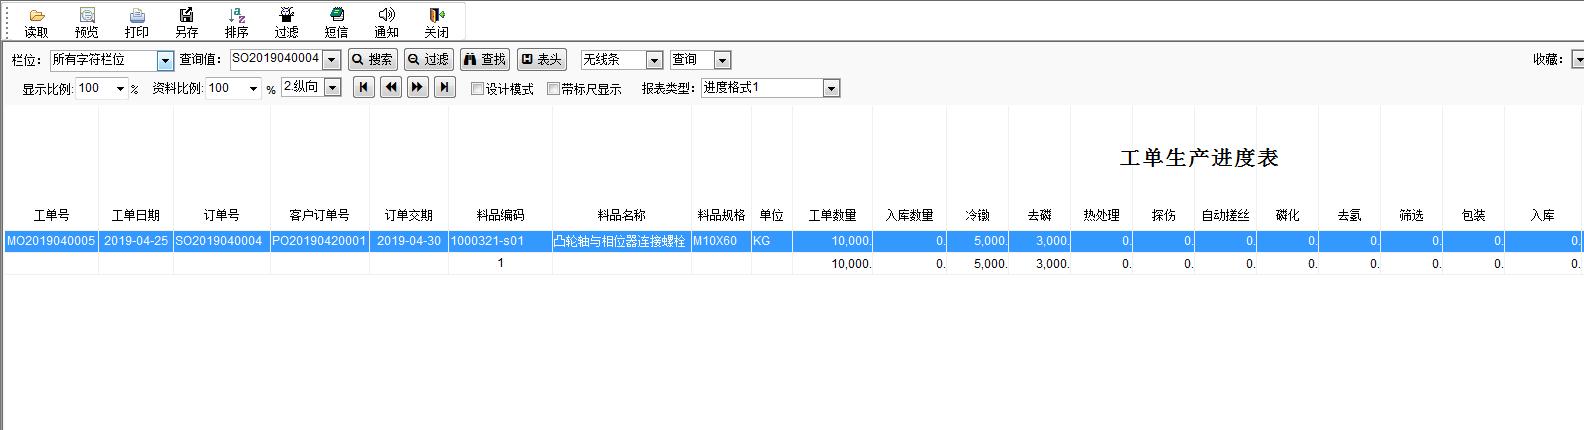Image resolution: width=1584 pixels, height=430 pixels.
Task: Click the 工单日期 column header
Action: click(x=136, y=215)
